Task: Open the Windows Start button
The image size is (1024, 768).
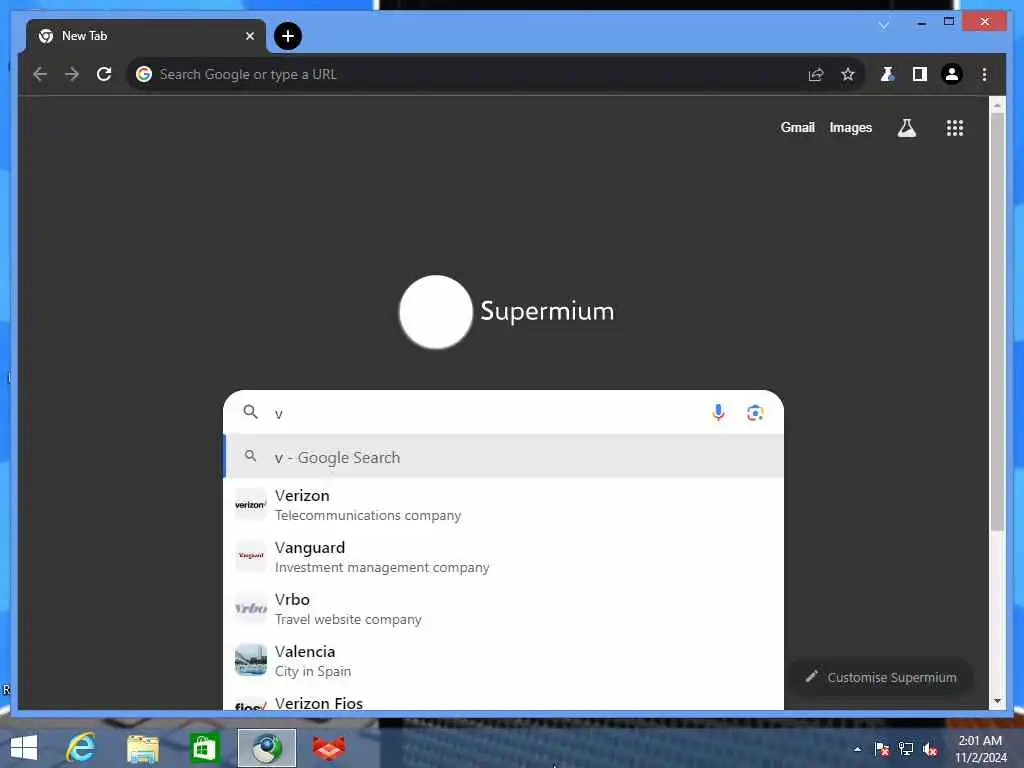Action: pyautogui.click(x=24, y=748)
